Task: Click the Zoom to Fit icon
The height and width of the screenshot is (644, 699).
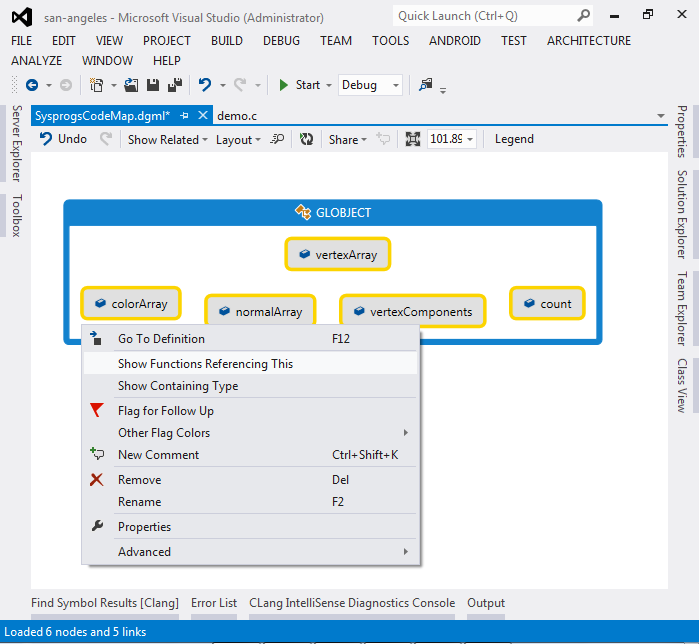Action: pyautogui.click(x=413, y=139)
